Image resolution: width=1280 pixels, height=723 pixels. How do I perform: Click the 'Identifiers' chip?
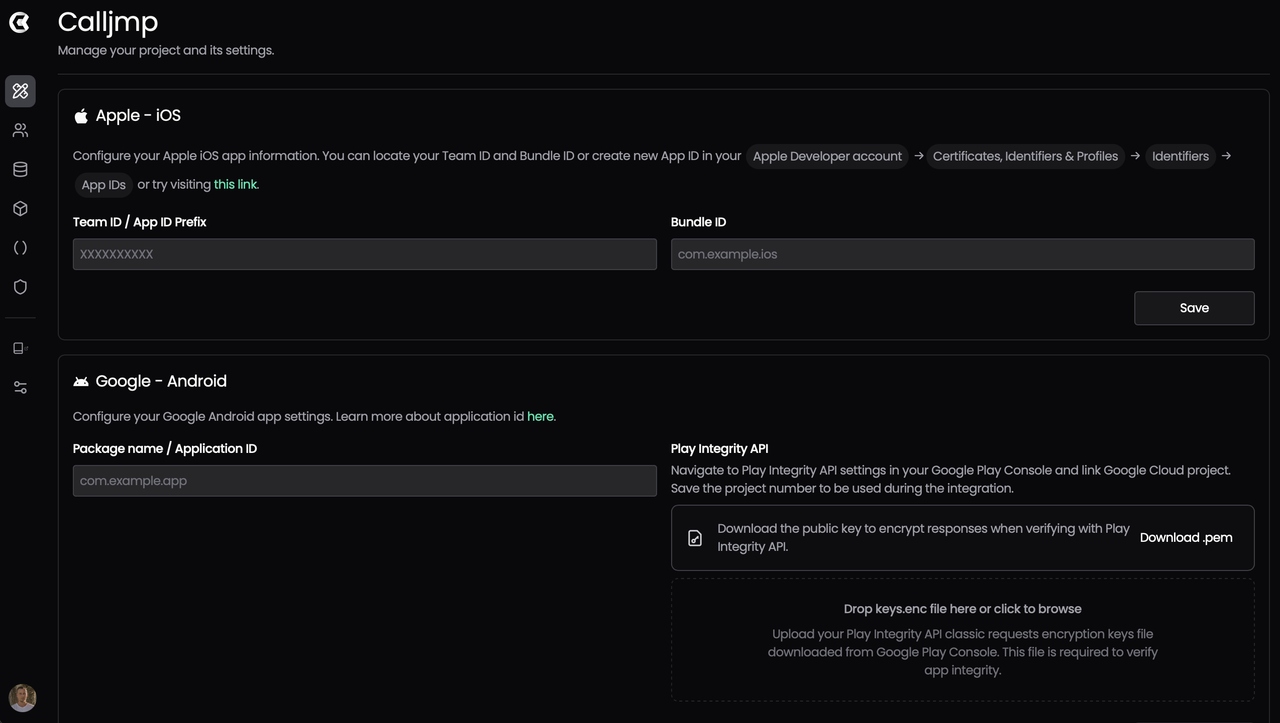pyautogui.click(x=1180, y=156)
